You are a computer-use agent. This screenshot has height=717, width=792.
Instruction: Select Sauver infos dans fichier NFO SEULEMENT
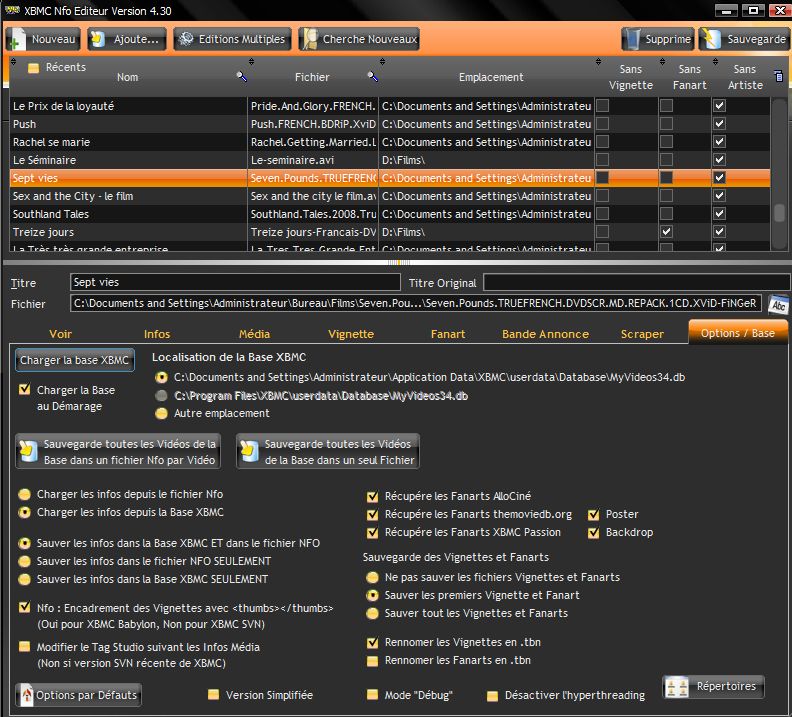pos(24,561)
